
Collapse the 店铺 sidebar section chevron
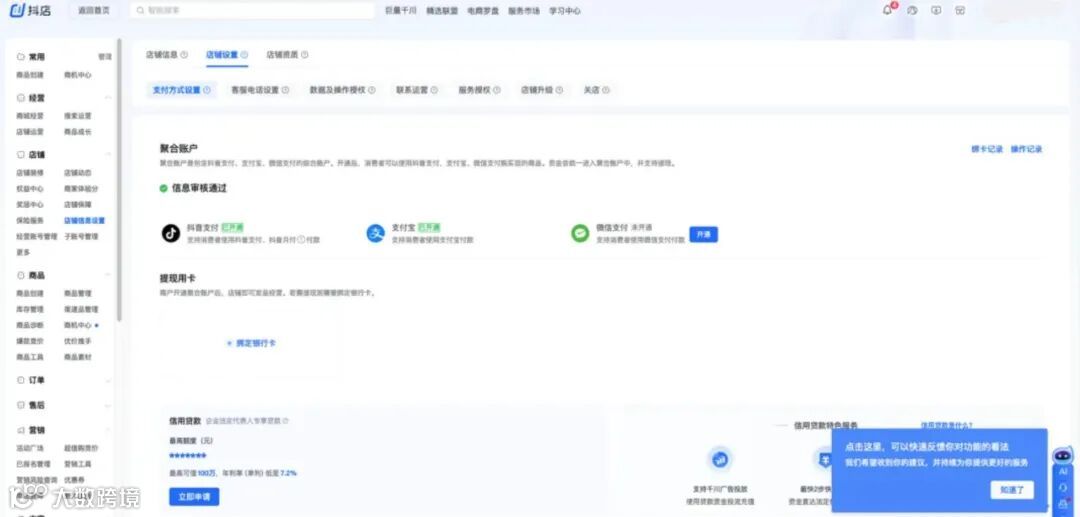click(108, 155)
